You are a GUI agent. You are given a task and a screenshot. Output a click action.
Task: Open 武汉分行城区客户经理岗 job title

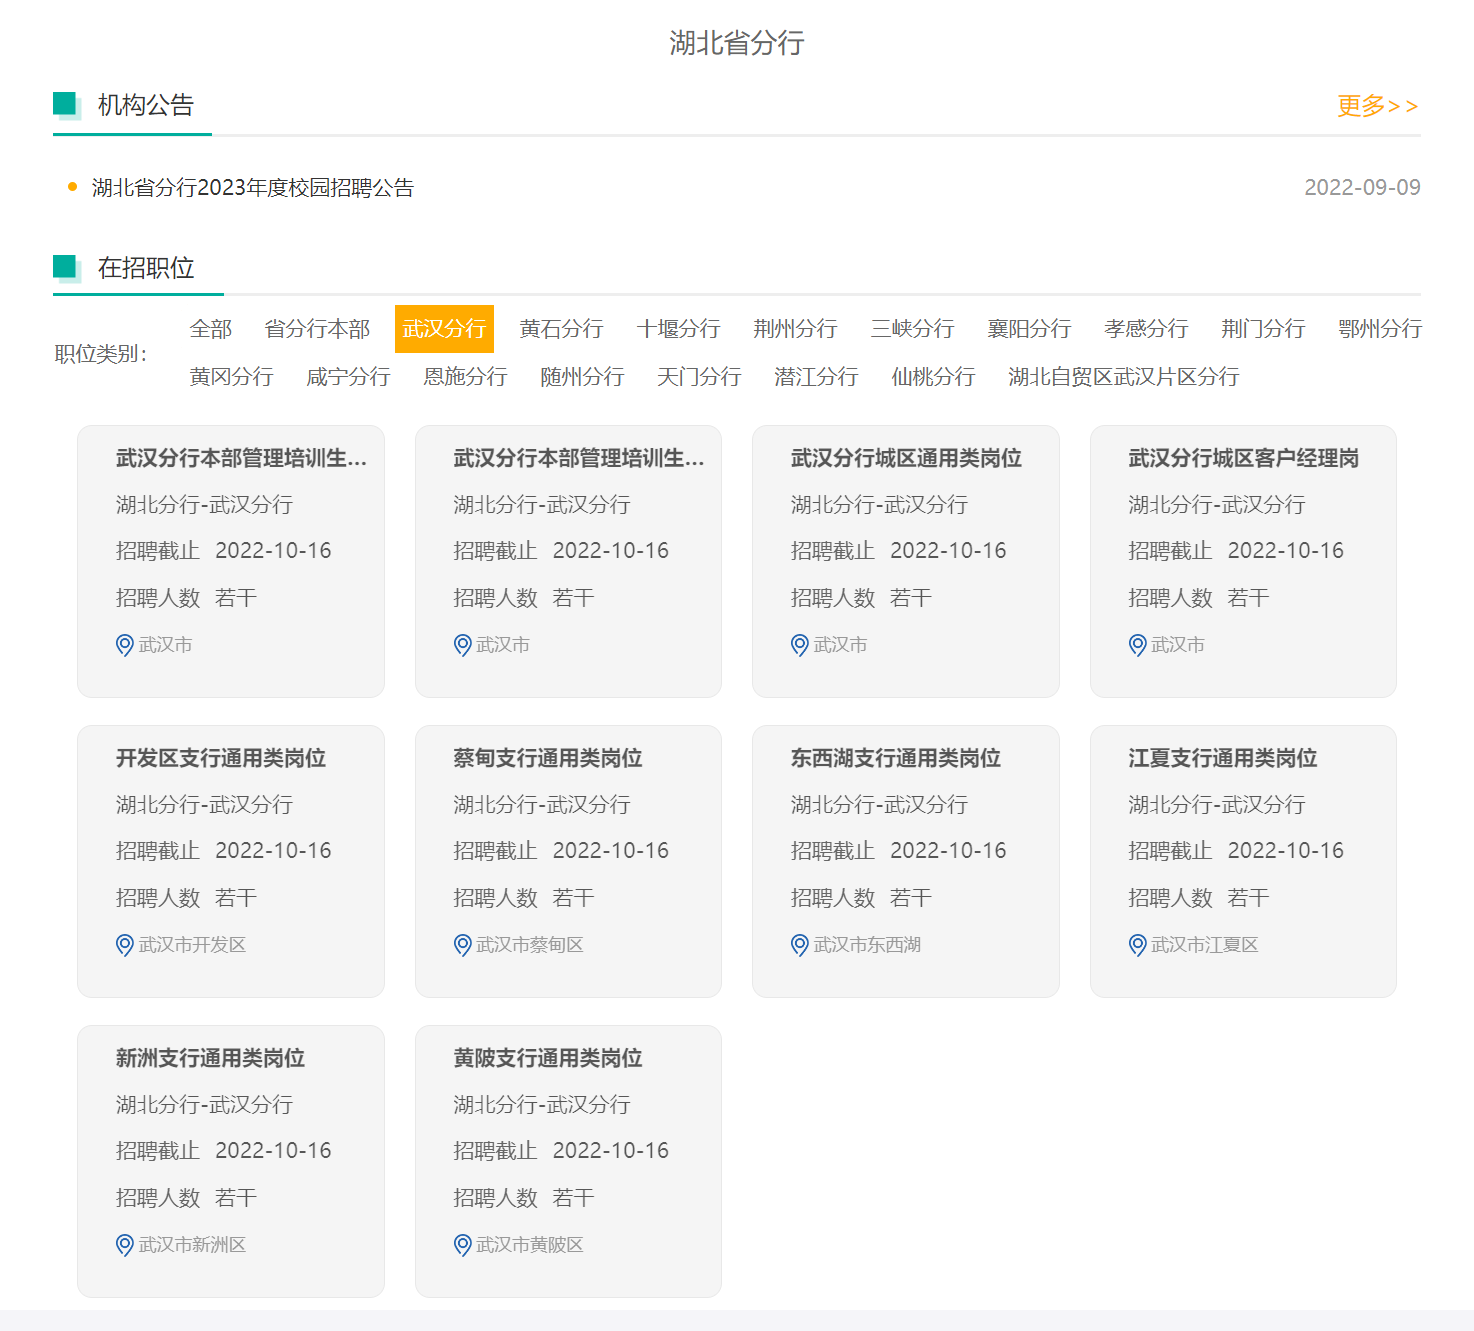tap(1243, 458)
